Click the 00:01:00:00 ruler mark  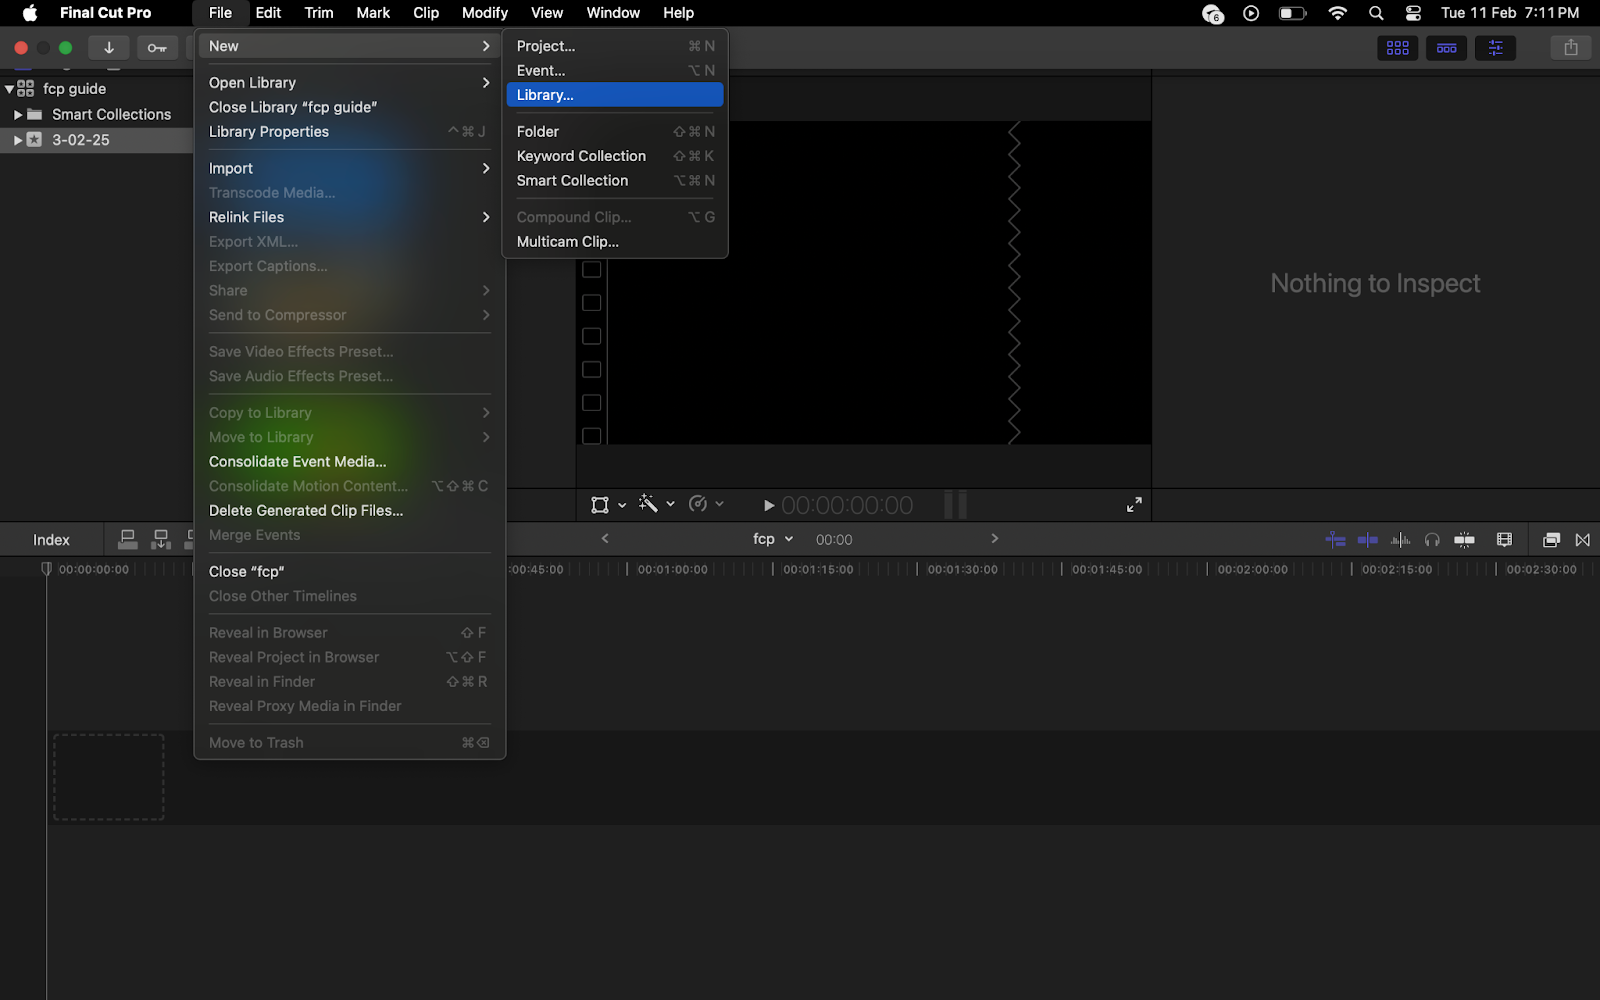click(x=672, y=570)
